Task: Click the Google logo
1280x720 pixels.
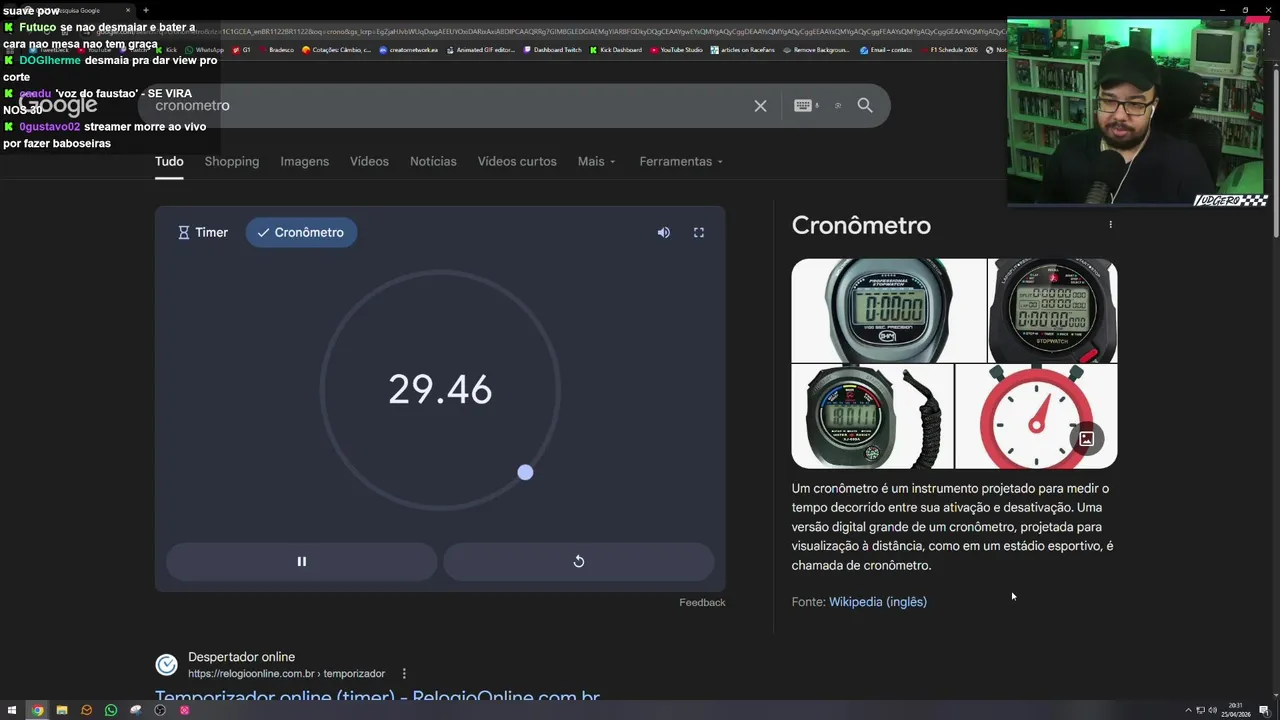Action: click(58, 104)
